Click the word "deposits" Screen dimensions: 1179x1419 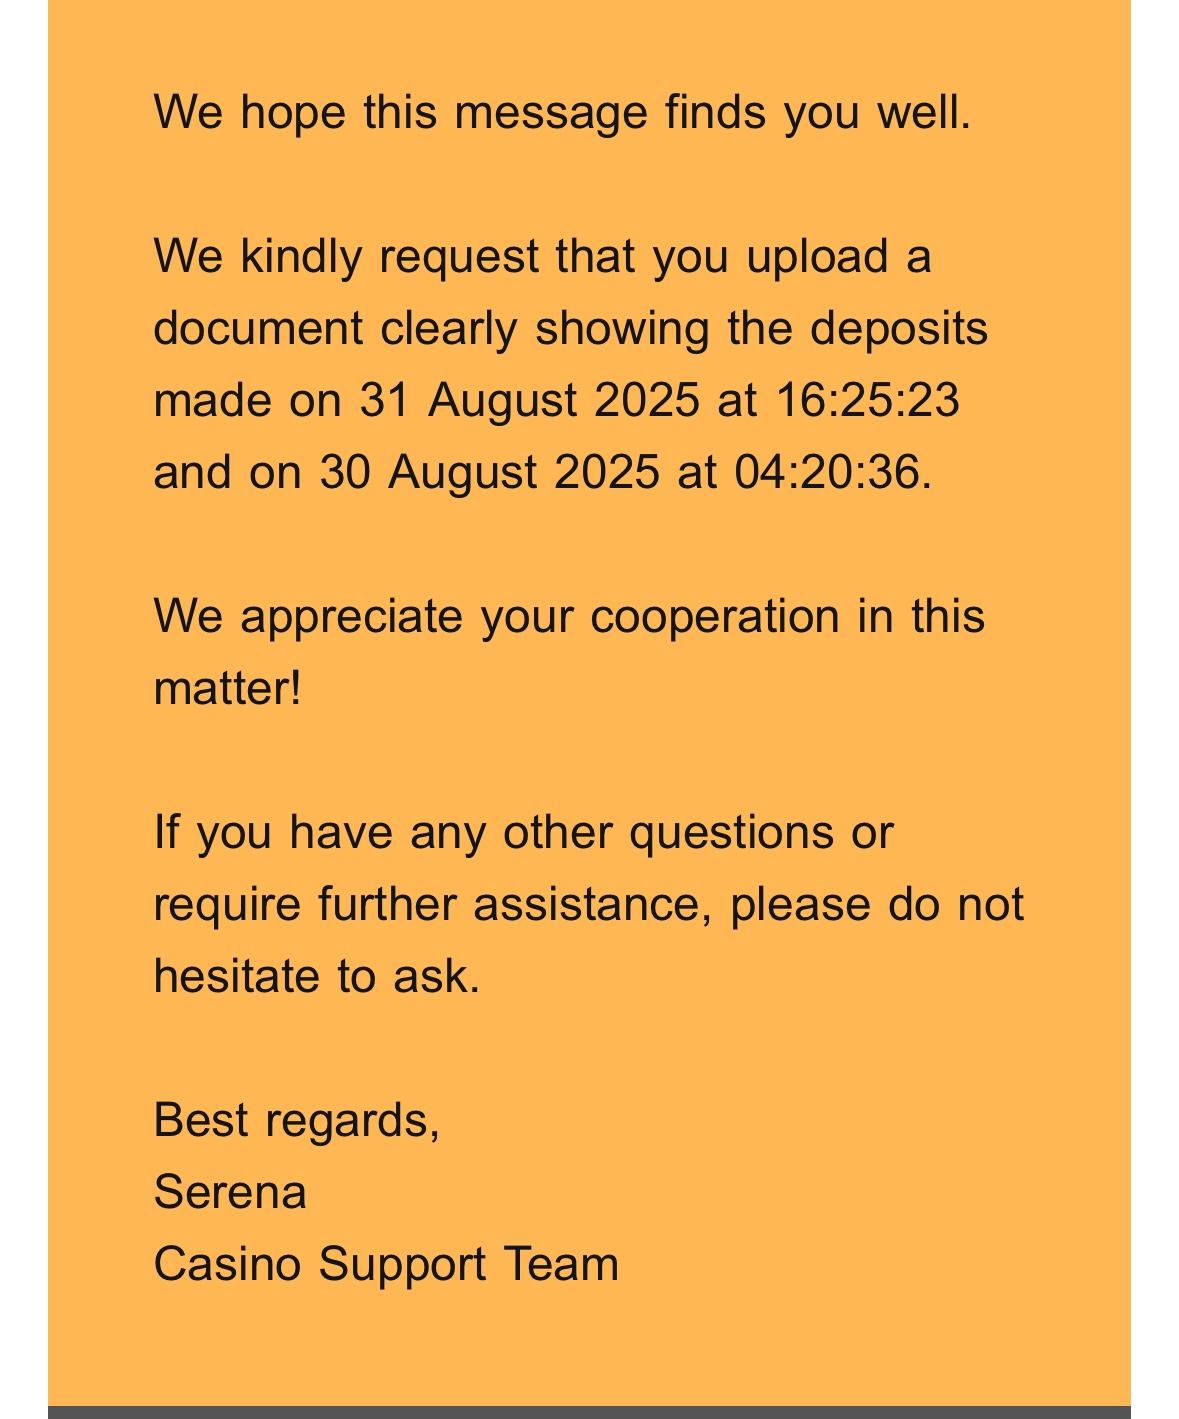[898, 328]
